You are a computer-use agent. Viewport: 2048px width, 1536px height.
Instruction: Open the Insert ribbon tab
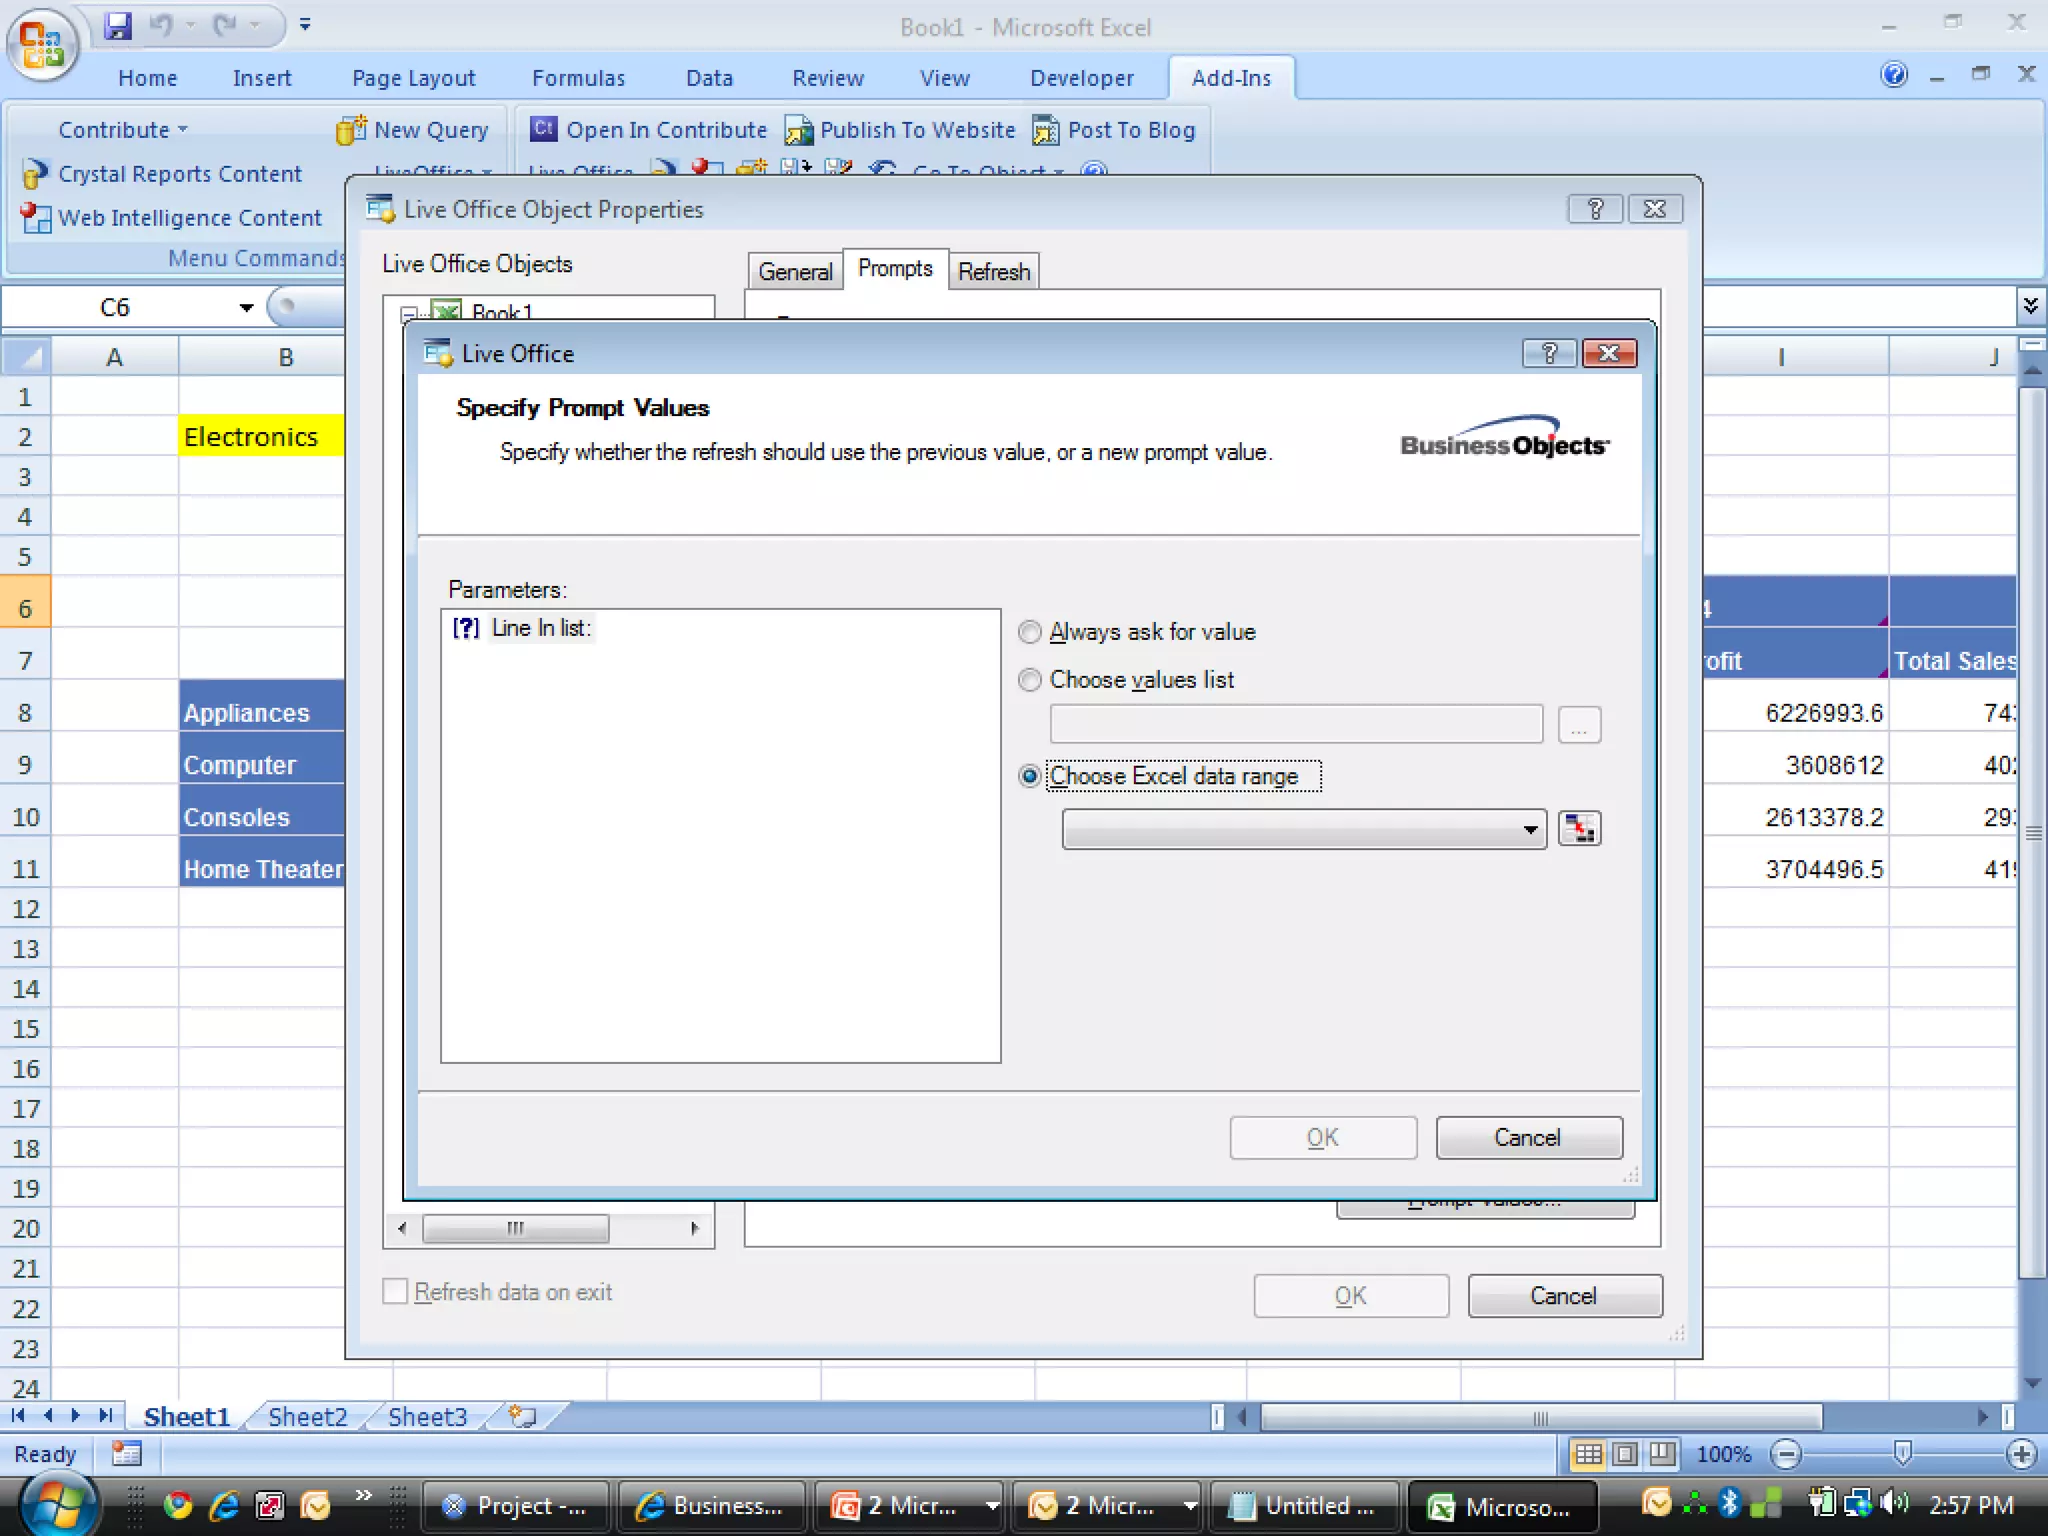262,78
